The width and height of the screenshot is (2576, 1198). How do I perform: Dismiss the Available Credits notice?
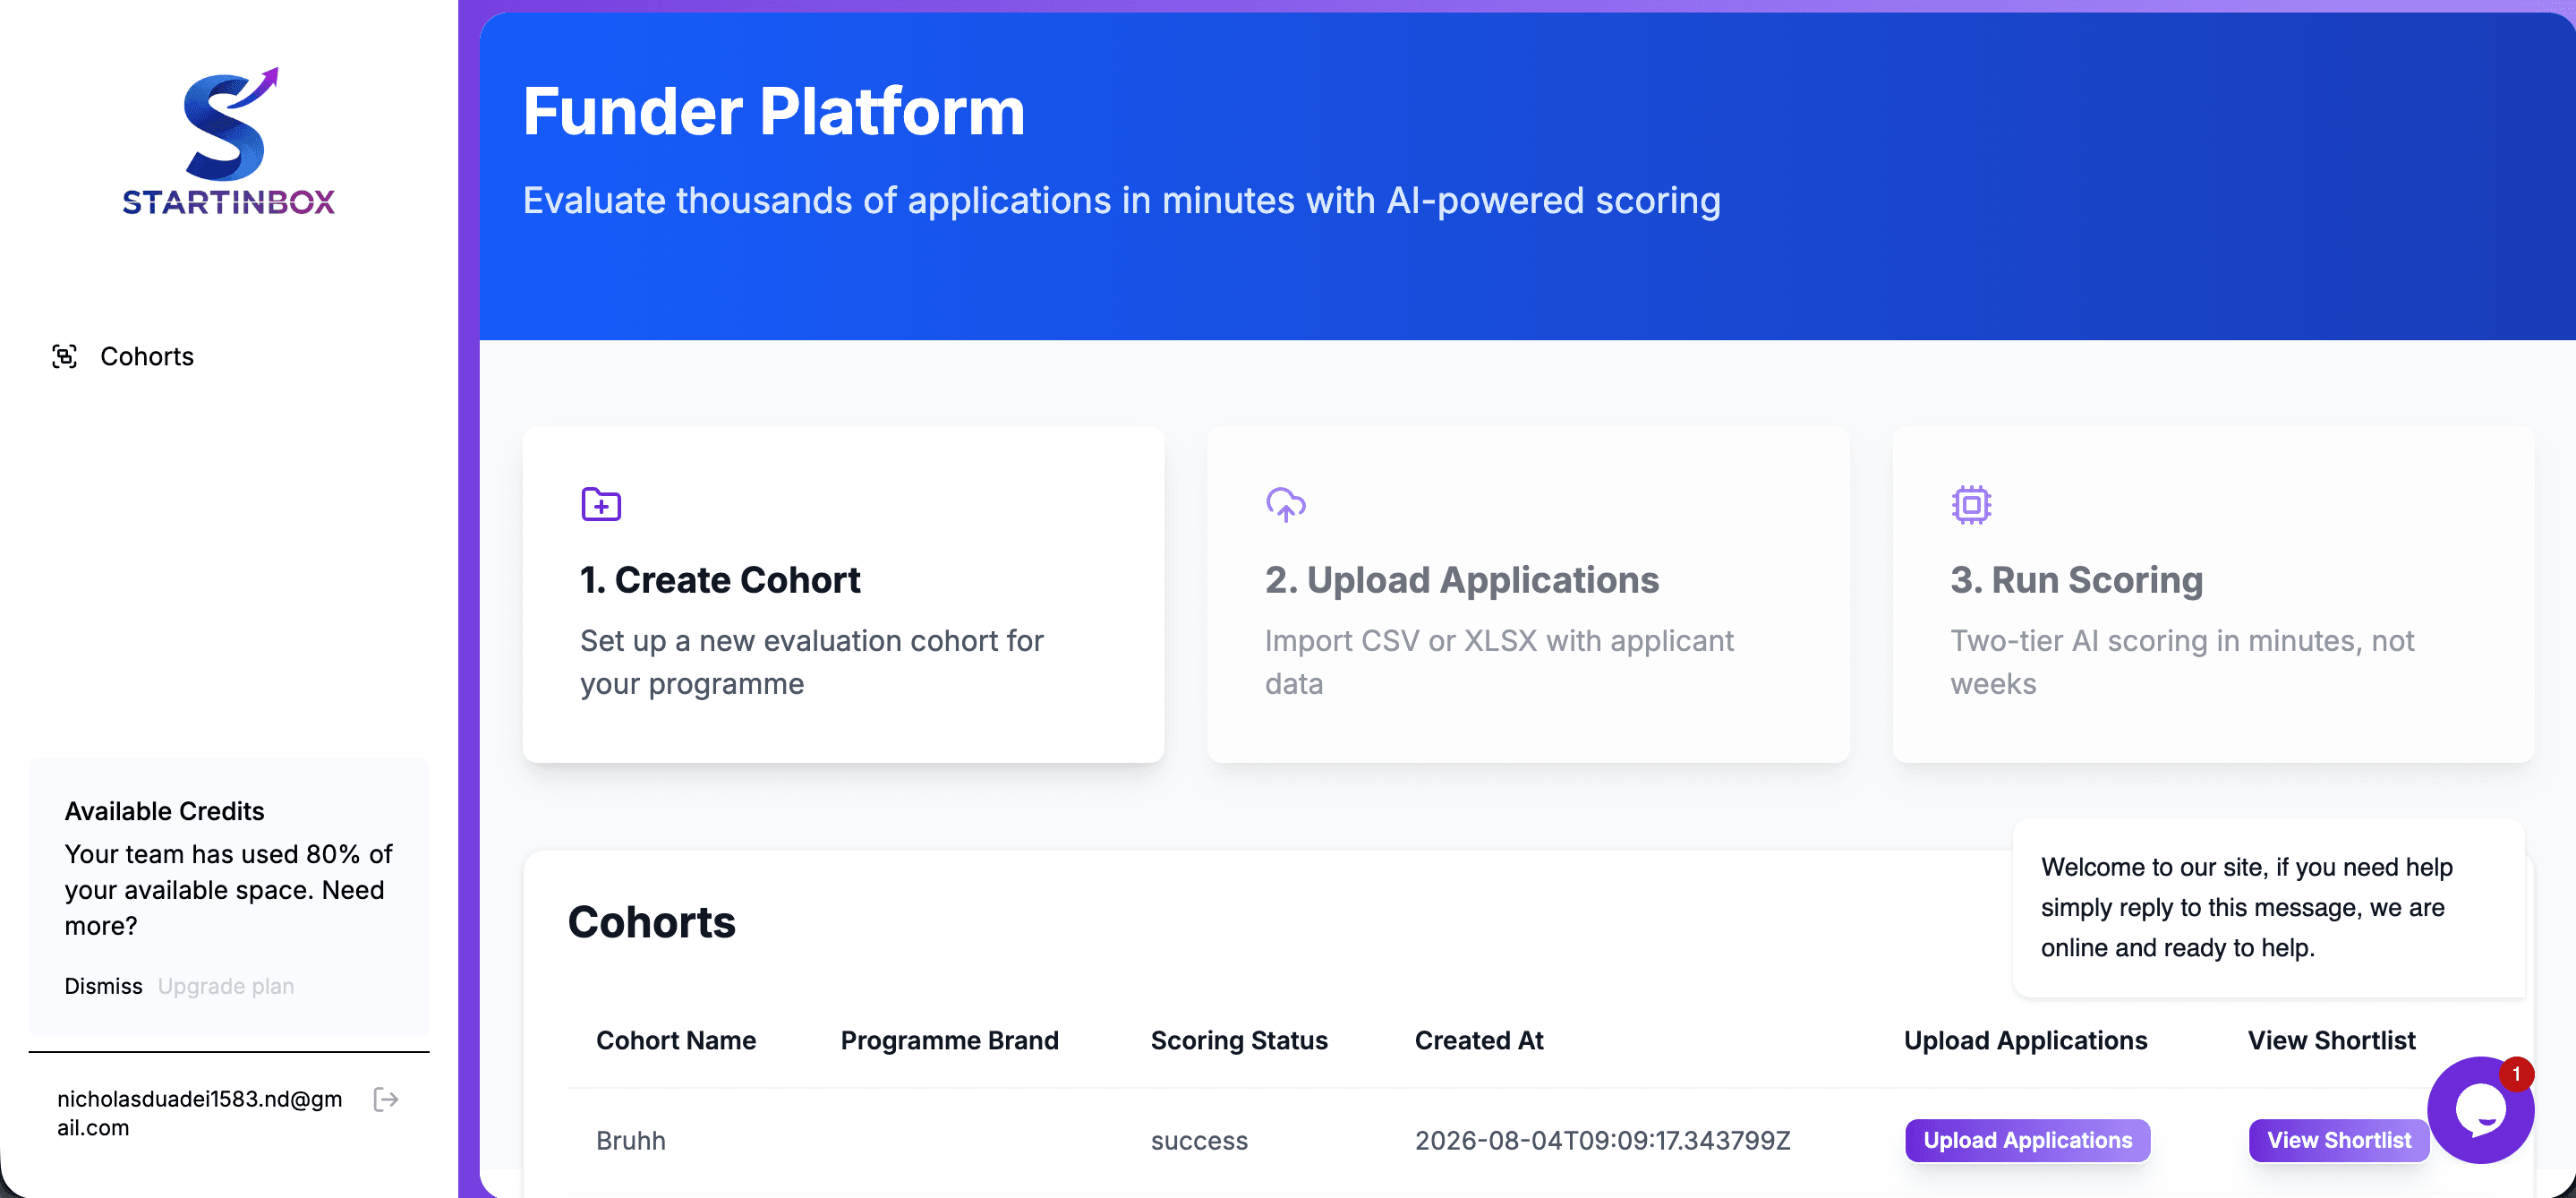click(x=103, y=986)
